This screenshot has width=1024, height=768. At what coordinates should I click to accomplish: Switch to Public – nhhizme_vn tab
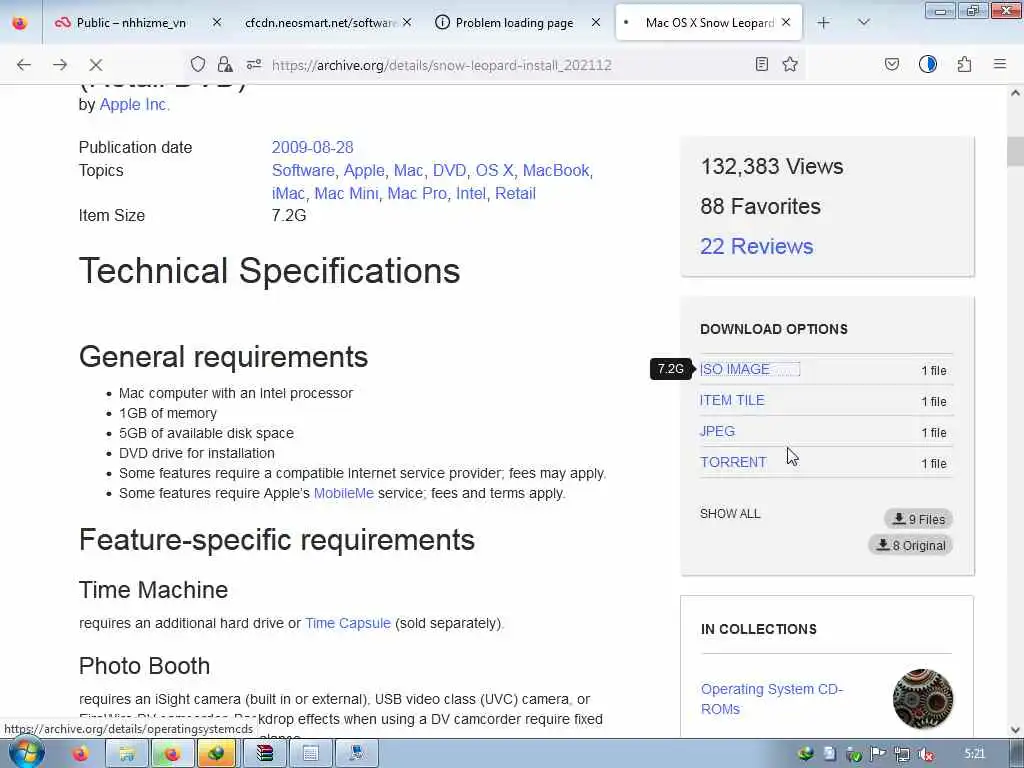tap(131, 23)
